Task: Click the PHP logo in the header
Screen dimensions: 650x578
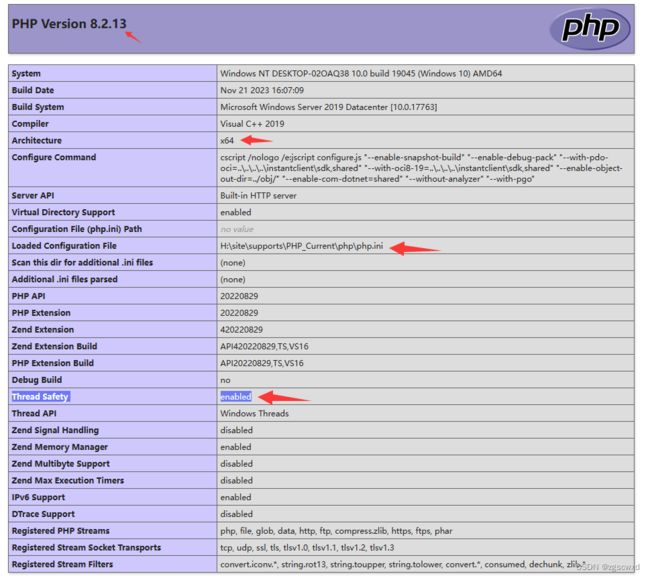Action: click(x=589, y=29)
